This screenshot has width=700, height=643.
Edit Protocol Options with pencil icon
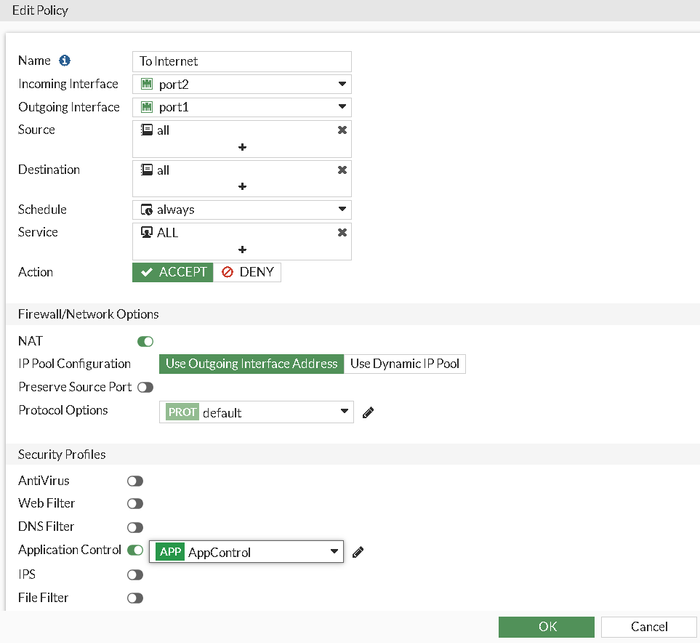tap(368, 412)
